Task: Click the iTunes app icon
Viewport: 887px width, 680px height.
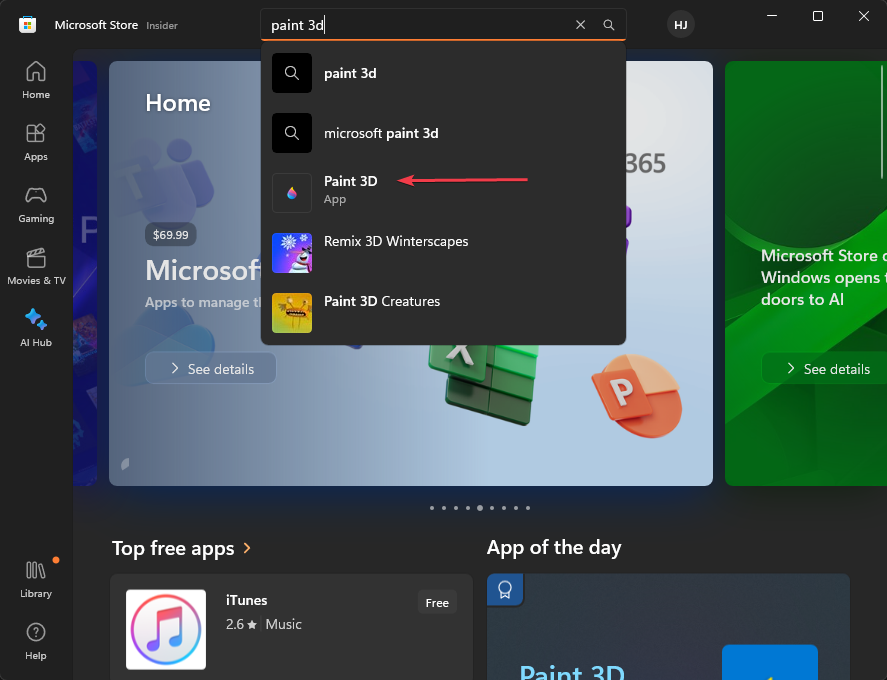Action: (166, 630)
